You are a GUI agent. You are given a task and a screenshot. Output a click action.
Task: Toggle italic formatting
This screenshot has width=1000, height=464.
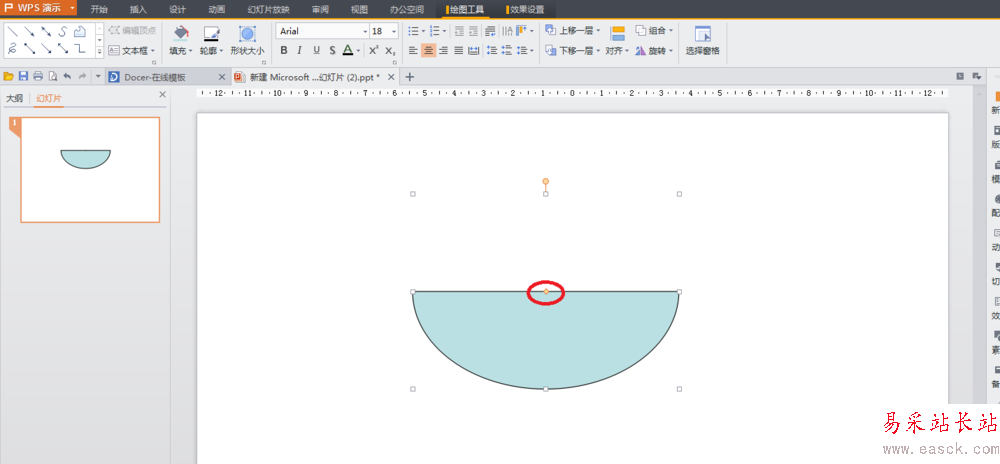[299, 50]
